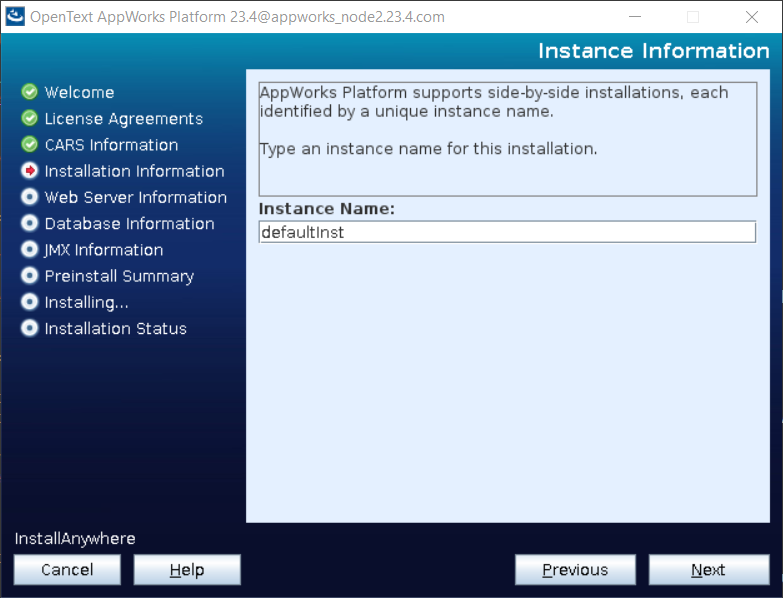
Task: Click the step icon beside Installing...
Action: click(x=29, y=302)
